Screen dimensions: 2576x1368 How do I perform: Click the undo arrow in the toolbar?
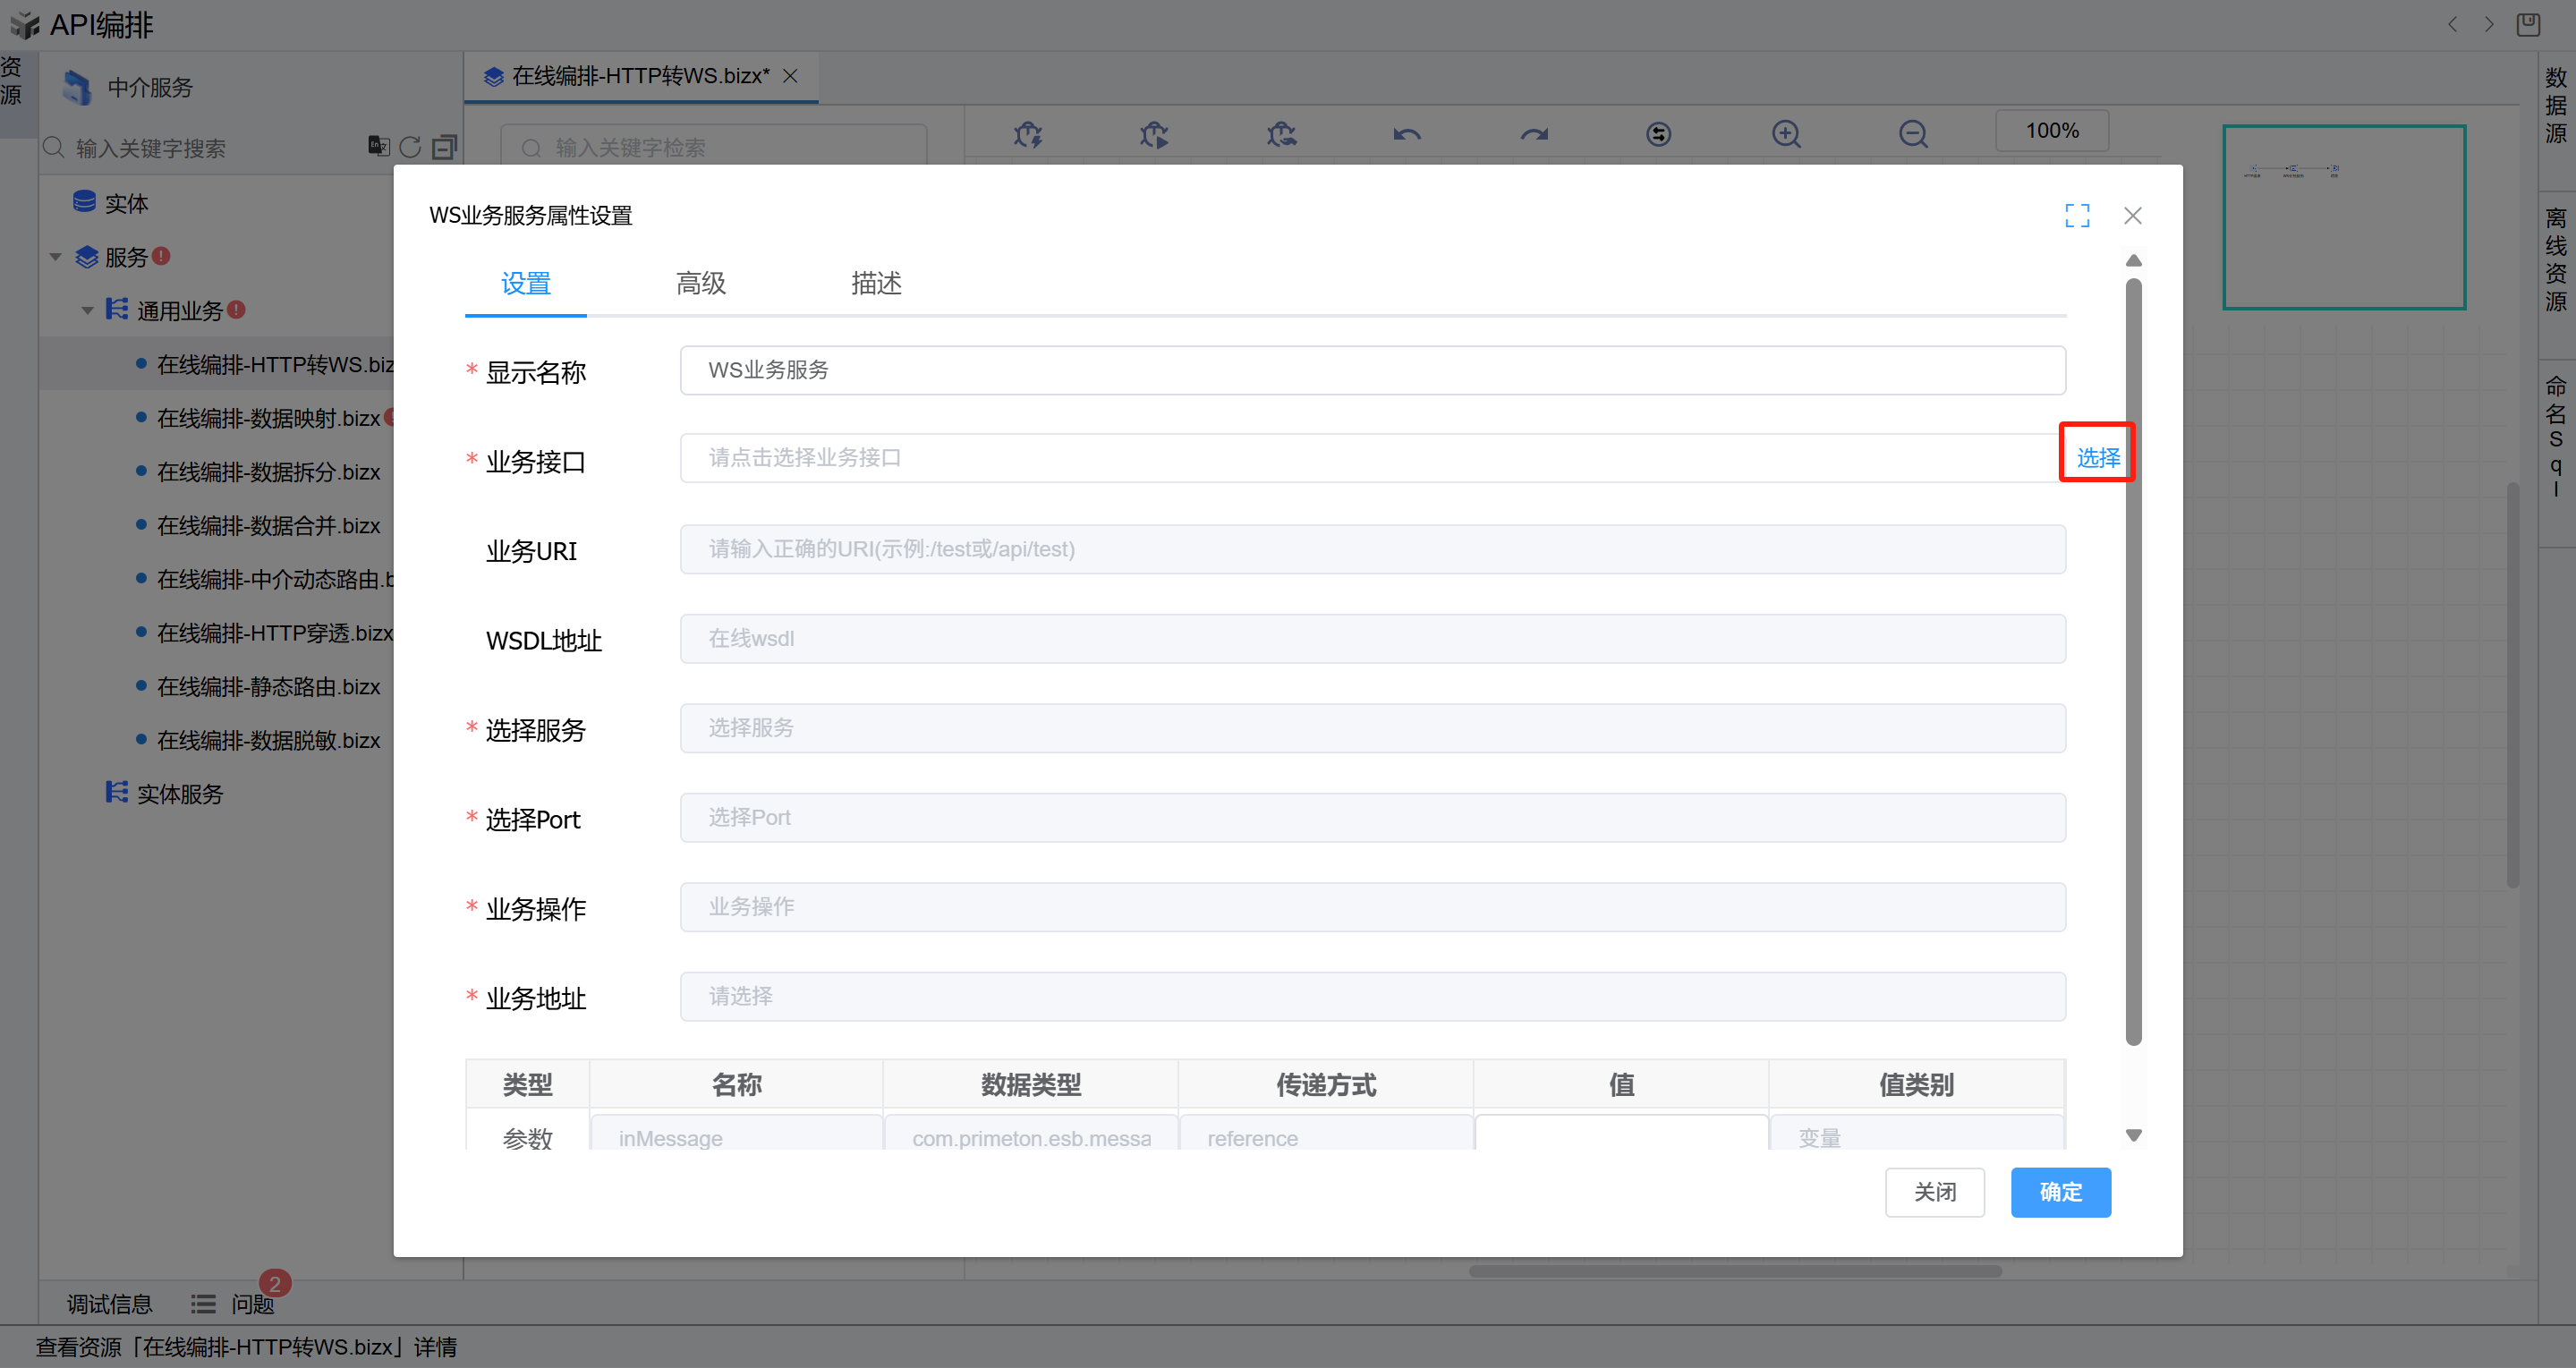click(x=1407, y=133)
